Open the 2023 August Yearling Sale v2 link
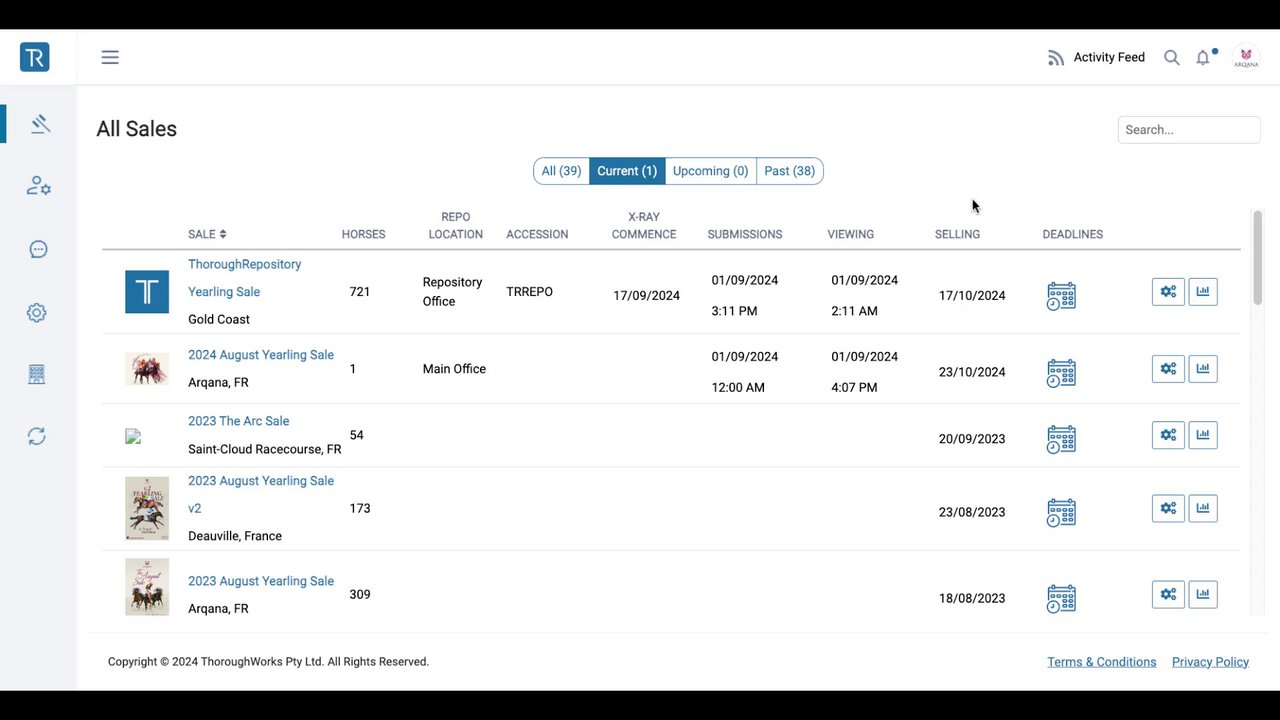The height and width of the screenshot is (720, 1280). (261, 494)
